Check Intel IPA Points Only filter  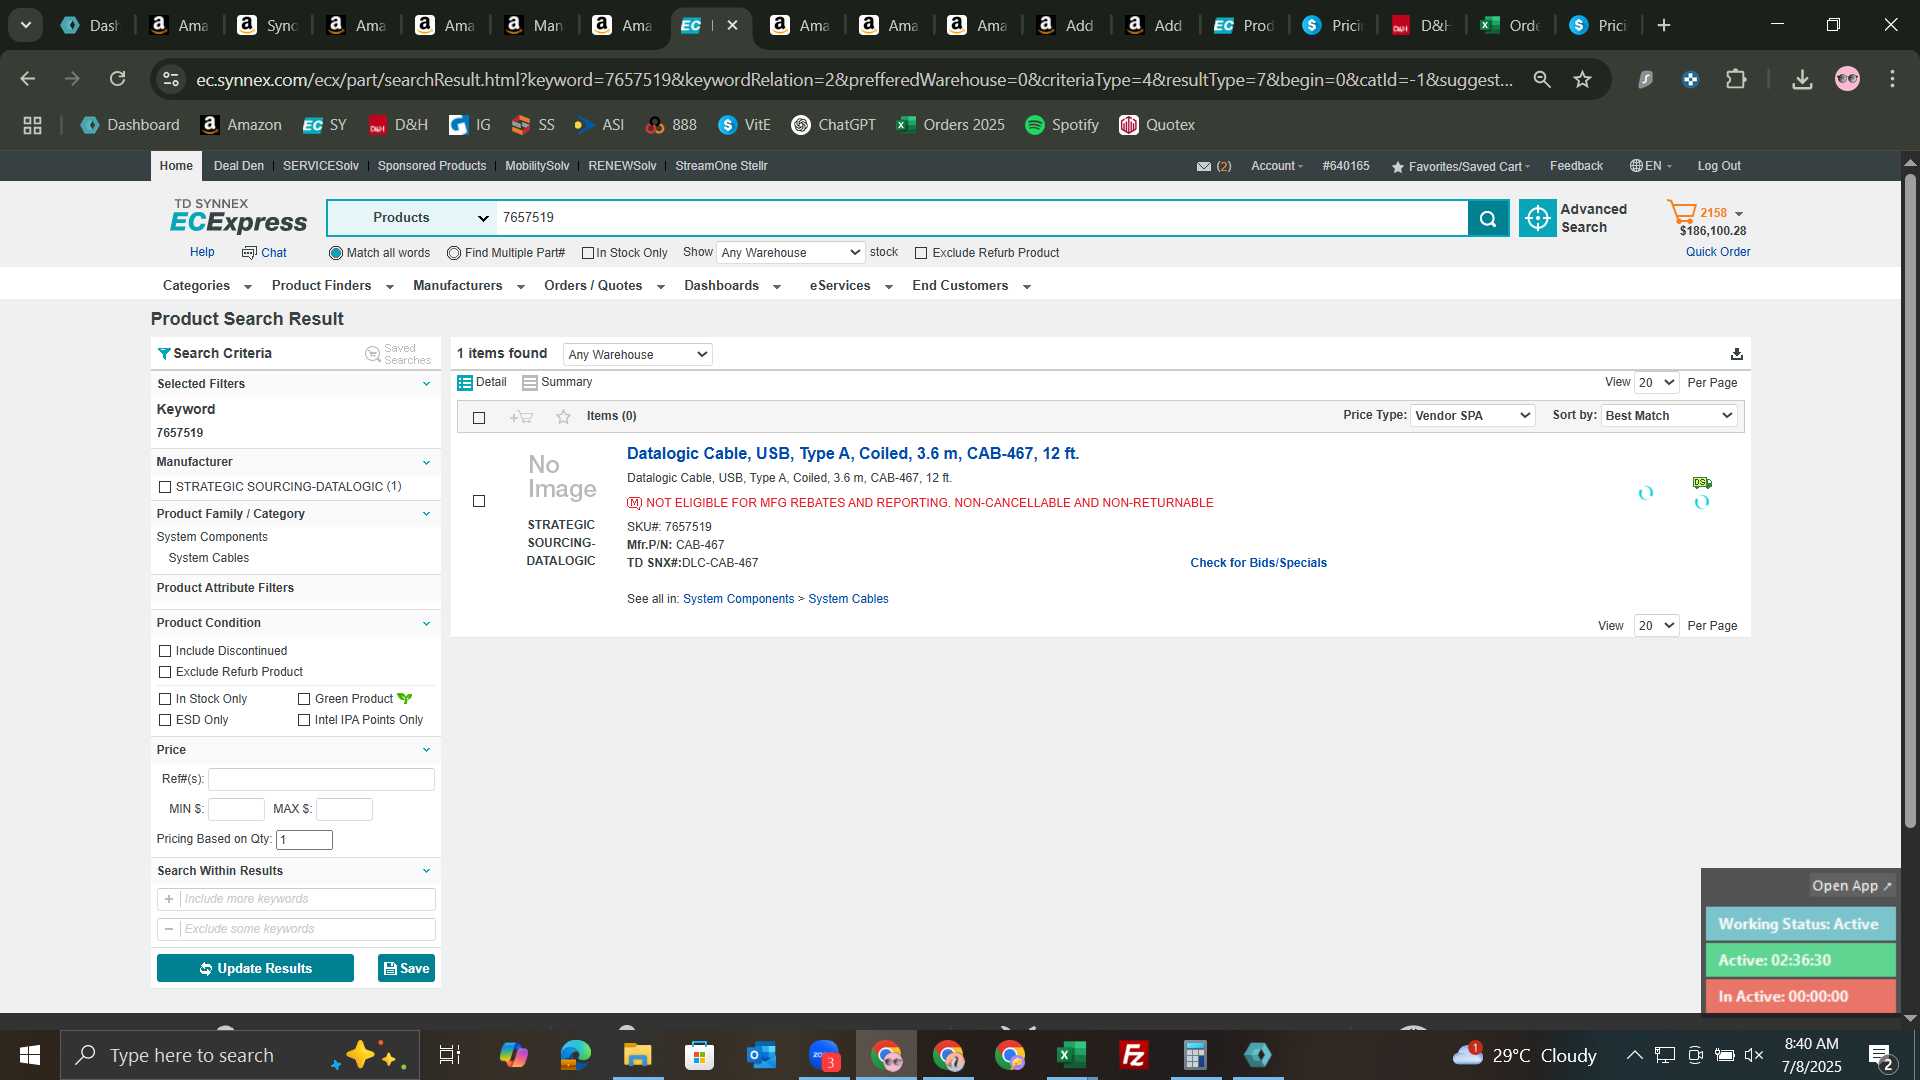coord(304,720)
